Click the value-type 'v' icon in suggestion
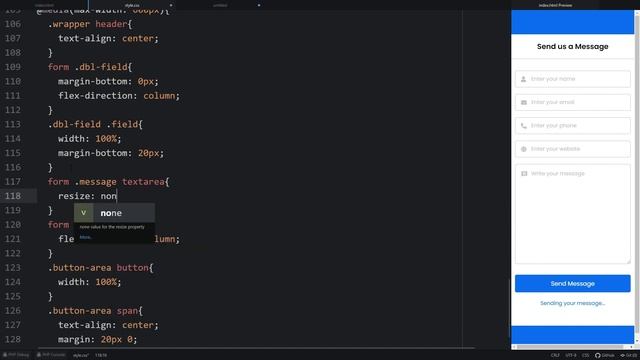640x360 pixels. click(84, 213)
